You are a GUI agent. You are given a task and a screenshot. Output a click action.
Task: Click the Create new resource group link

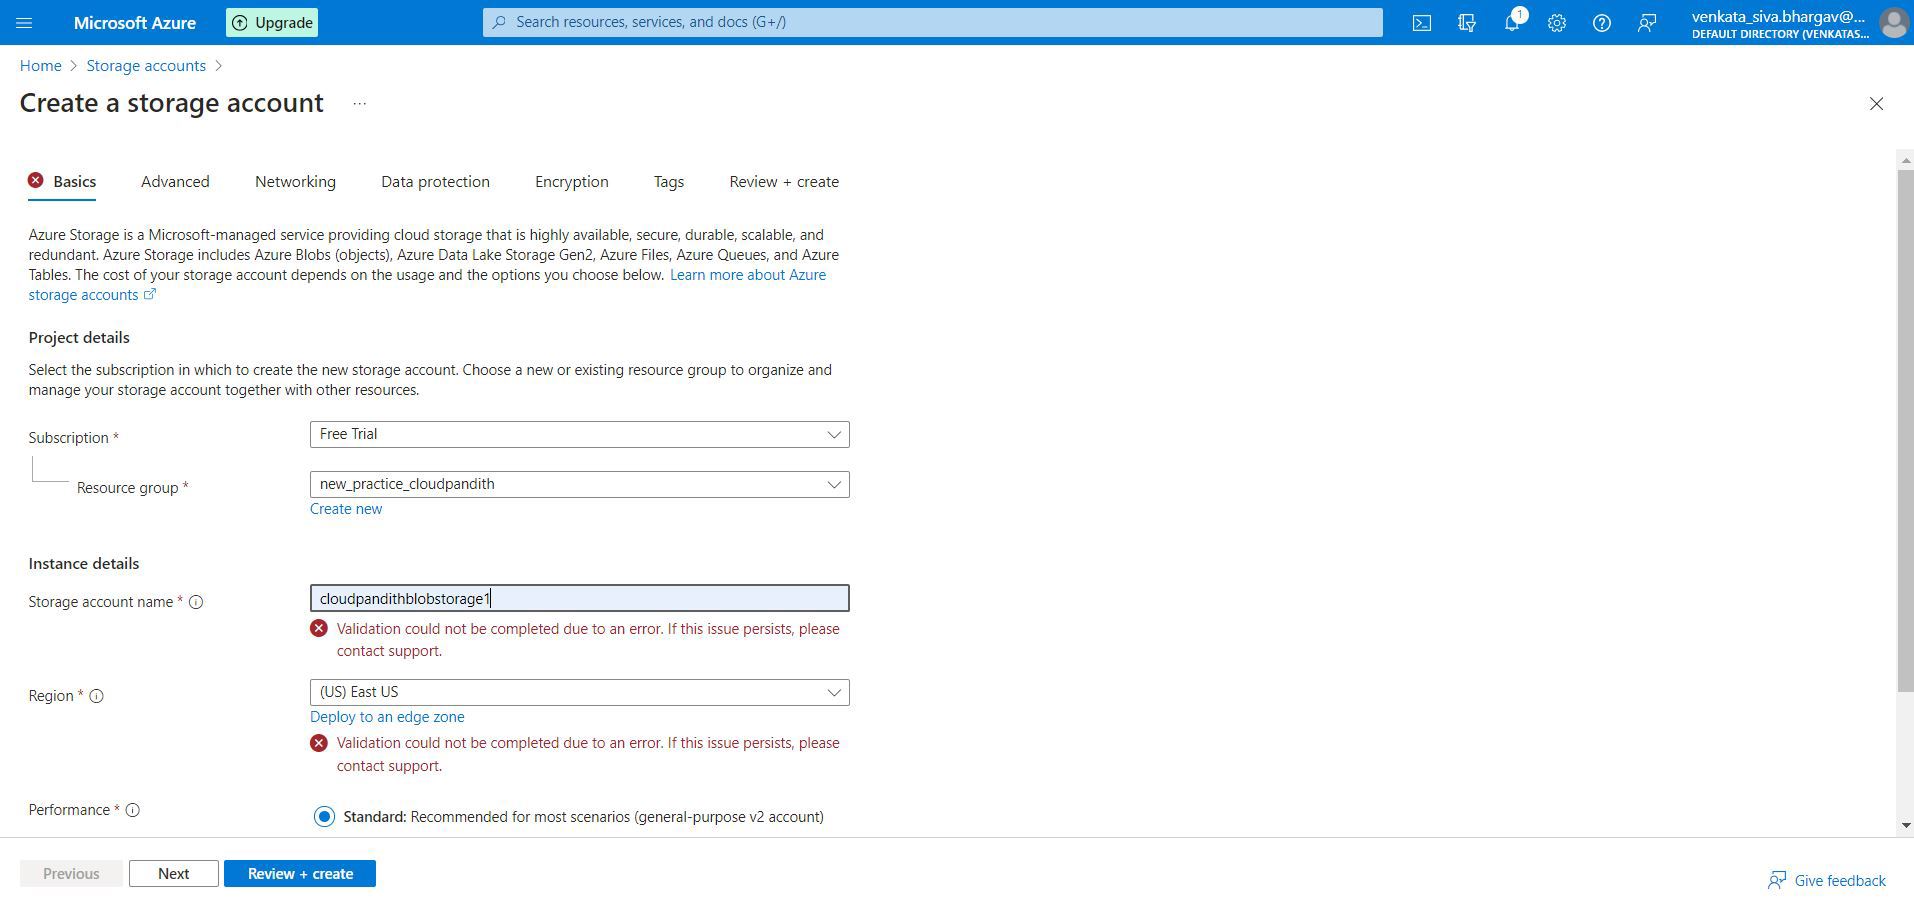pos(346,509)
